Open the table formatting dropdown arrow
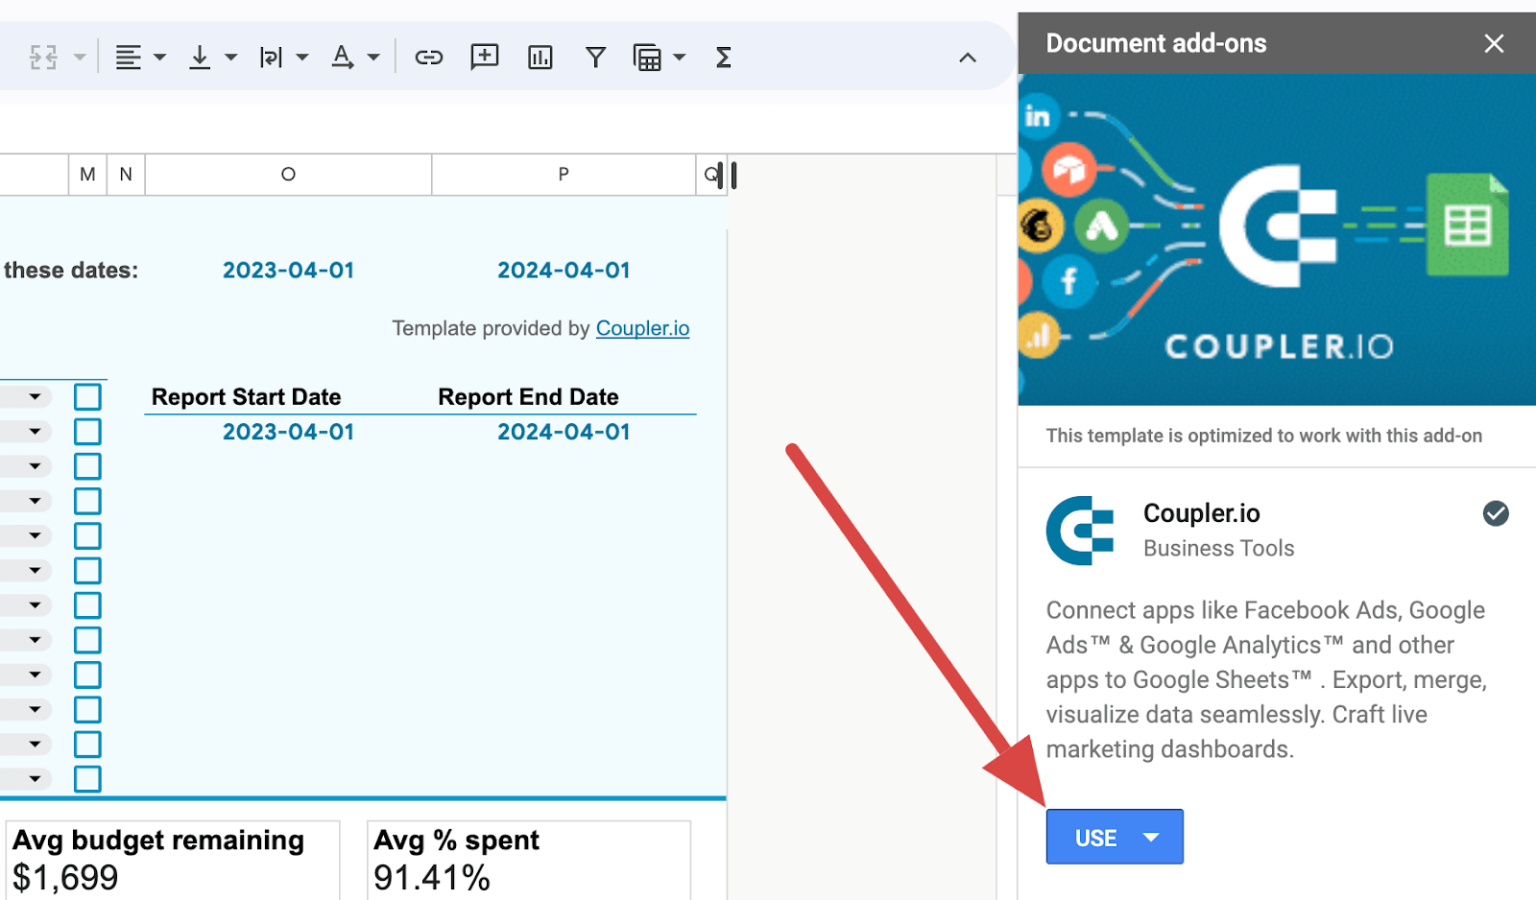This screenshot has width=1536, height=900. [681, 57]
